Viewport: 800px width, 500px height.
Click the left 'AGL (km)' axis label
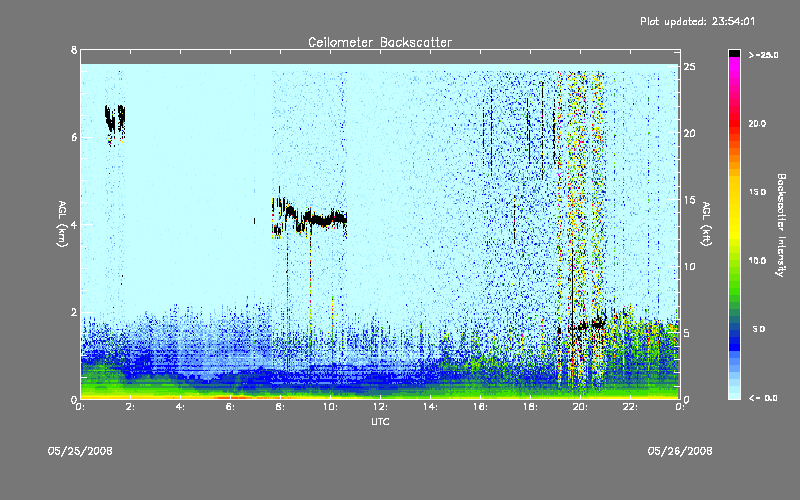62,224
